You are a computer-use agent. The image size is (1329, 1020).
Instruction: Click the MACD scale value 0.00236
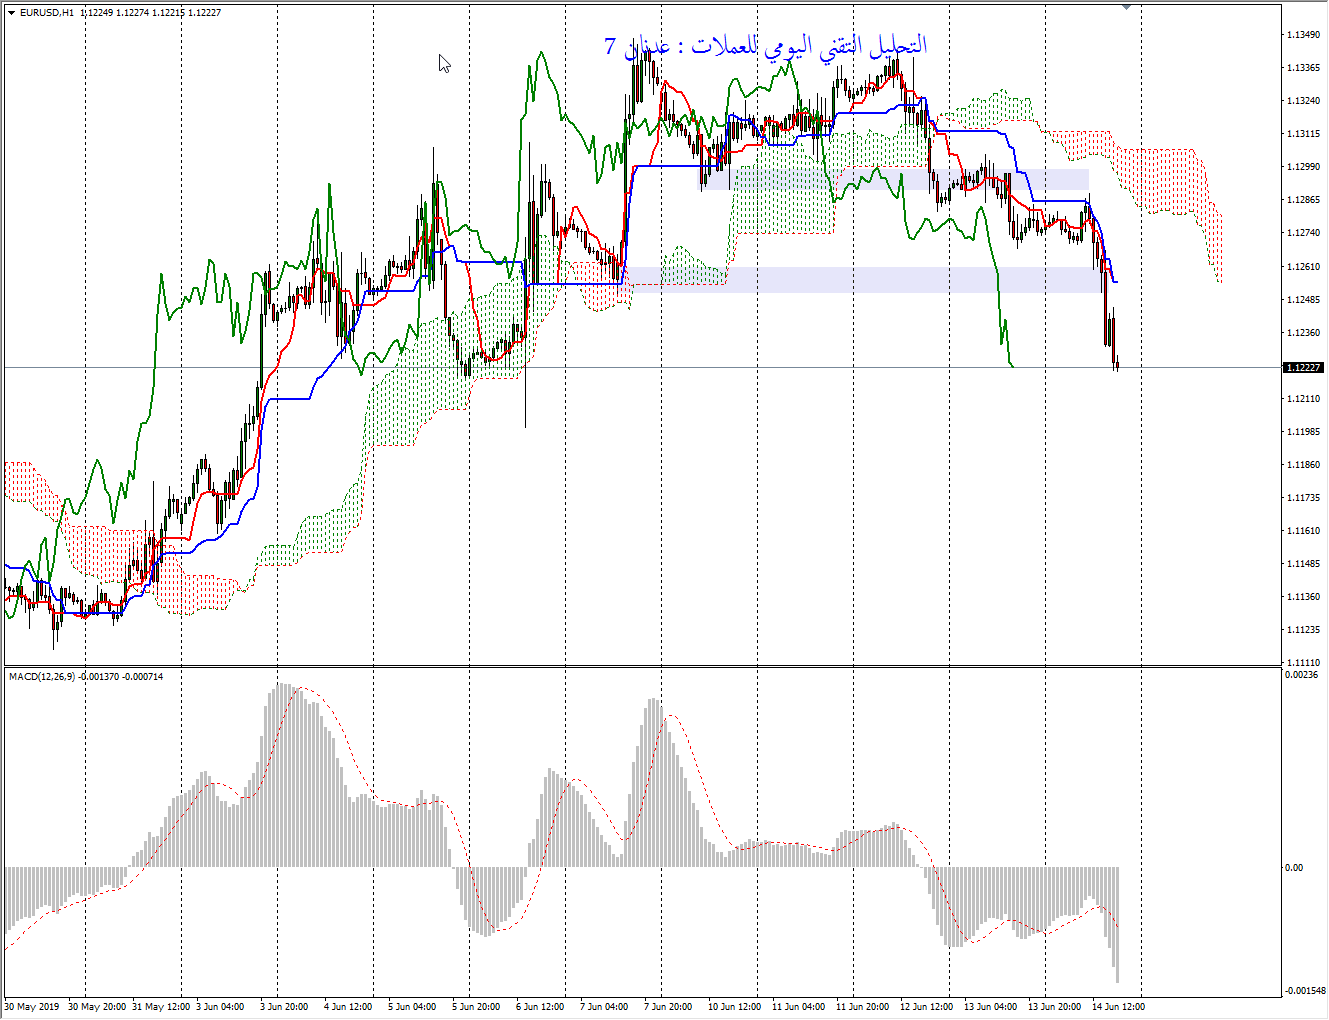(1301, 675)
